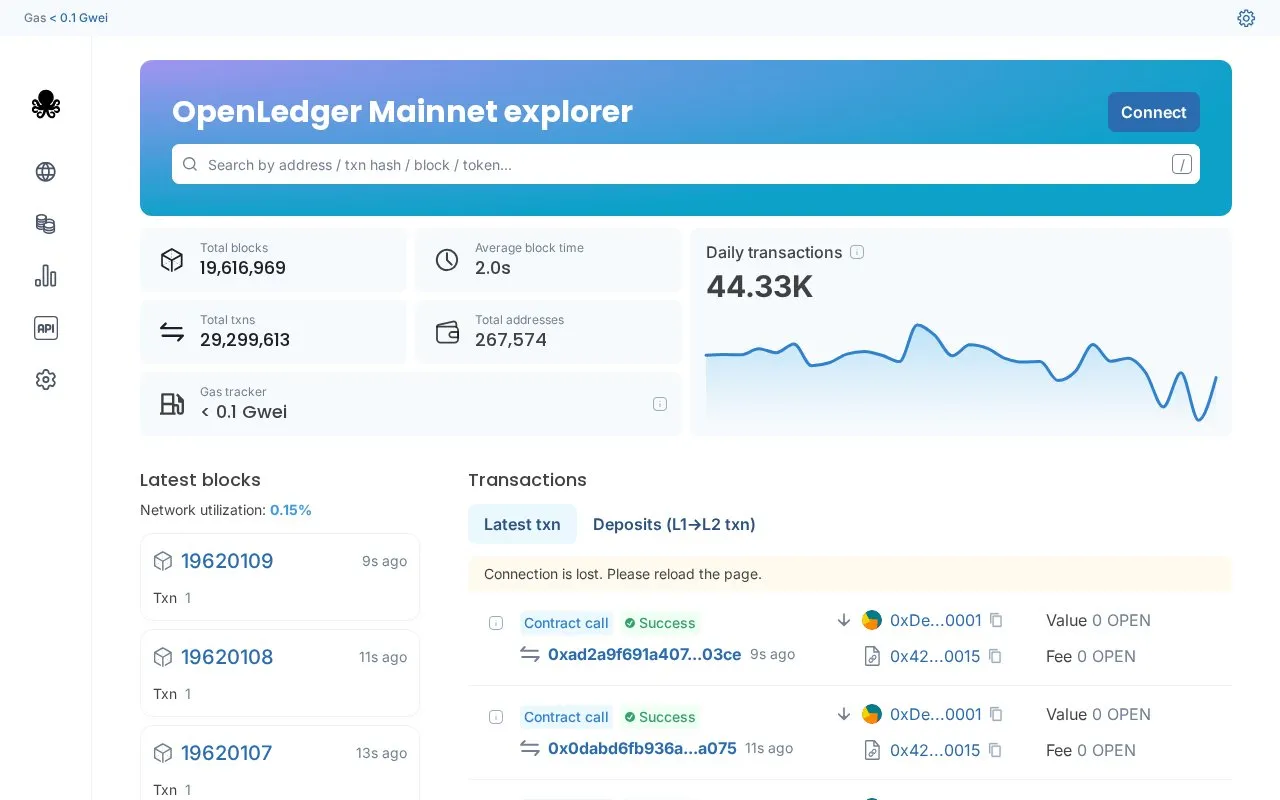Open the 0x42...0015 contract in the 0x0dabd6fb936a...a075 transaction

(x=935, y=750)
